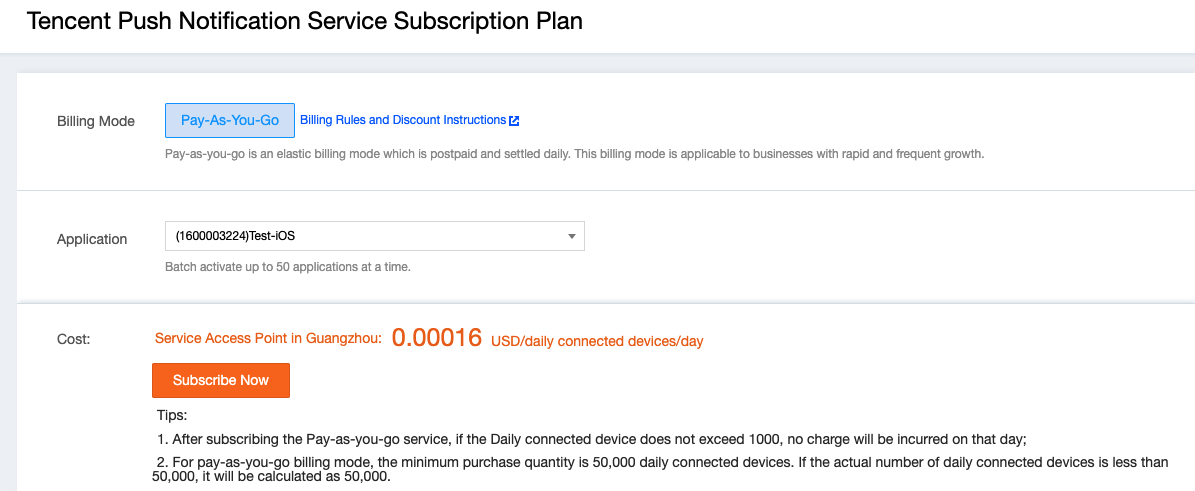Expand the Application combo box
Image resolution: width=1195 pixels, height=491 pixels.
pos(375,236)
